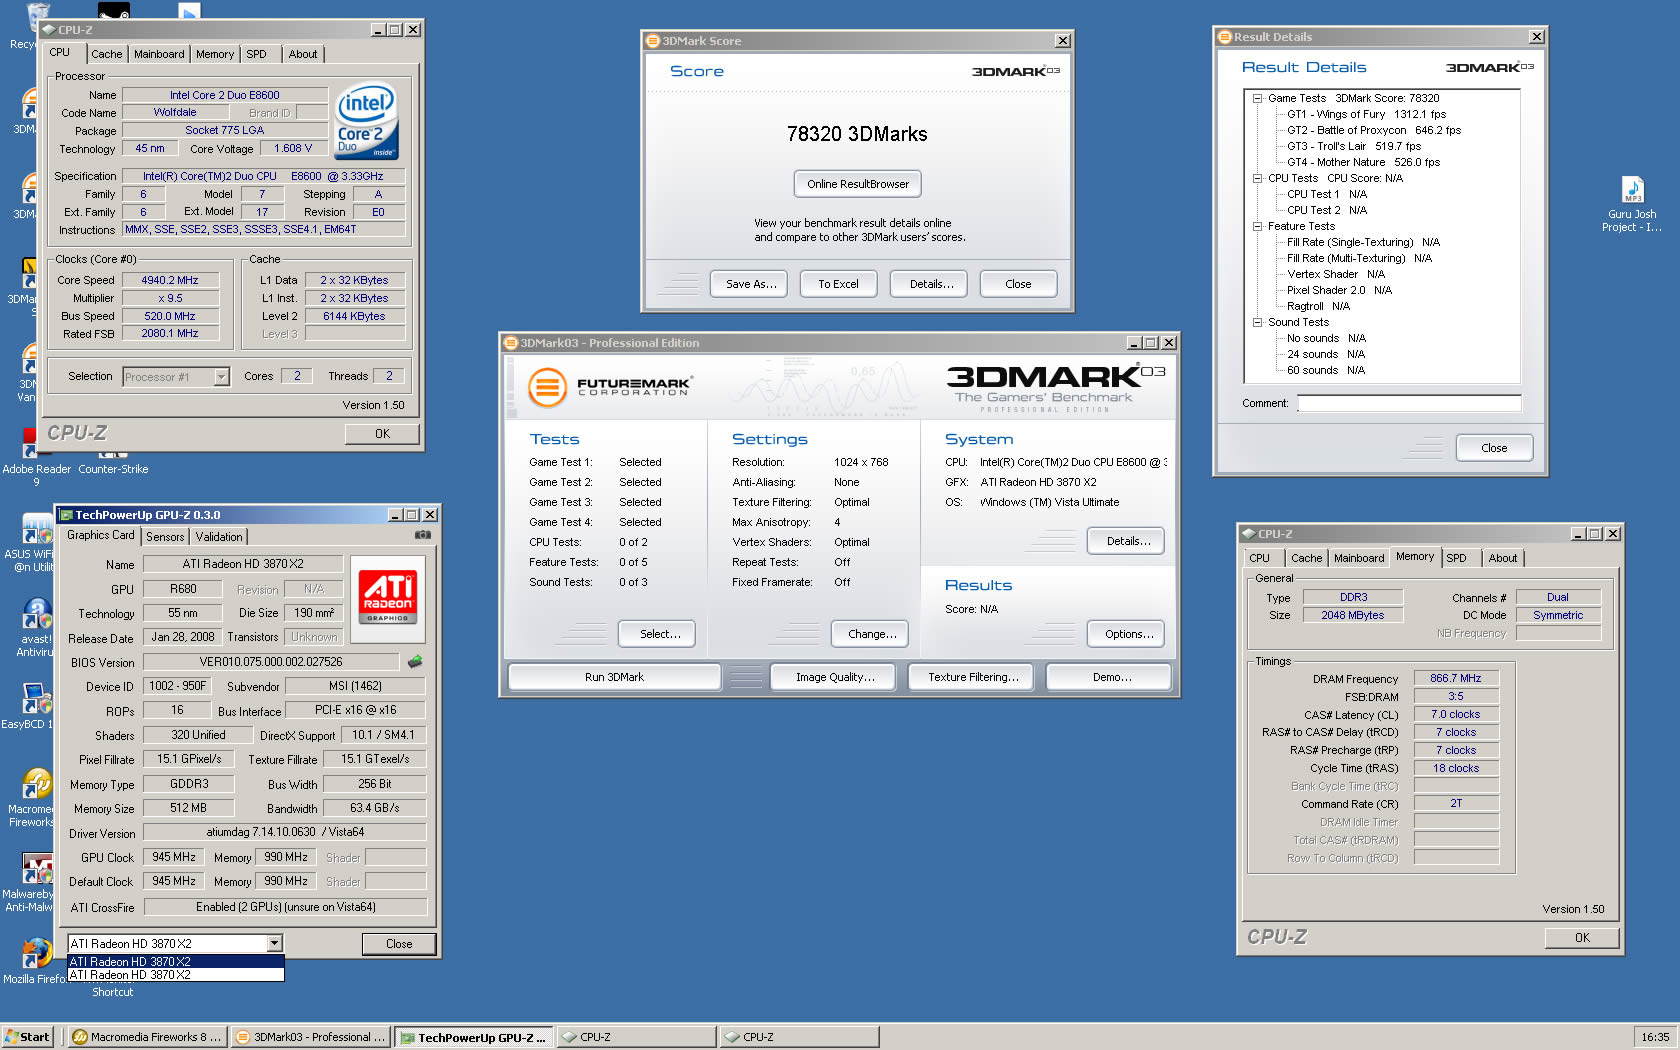Open the Windows Start button
This screenshot has width=1680, height=1050.
pos(27,1037)
